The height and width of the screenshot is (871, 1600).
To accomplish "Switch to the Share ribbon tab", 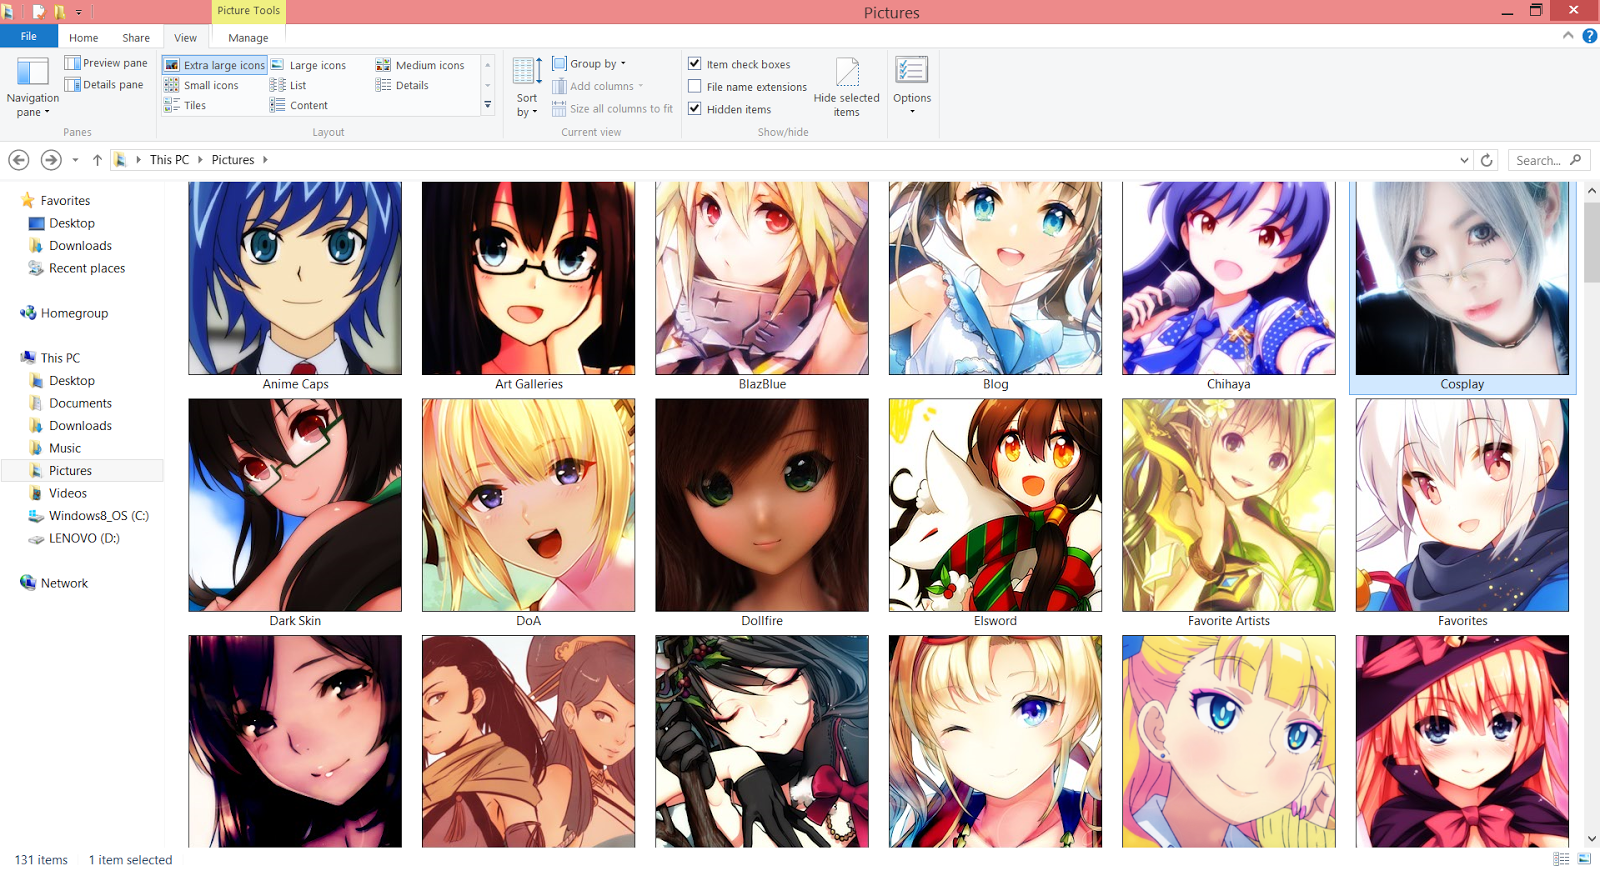I will 136,38.
